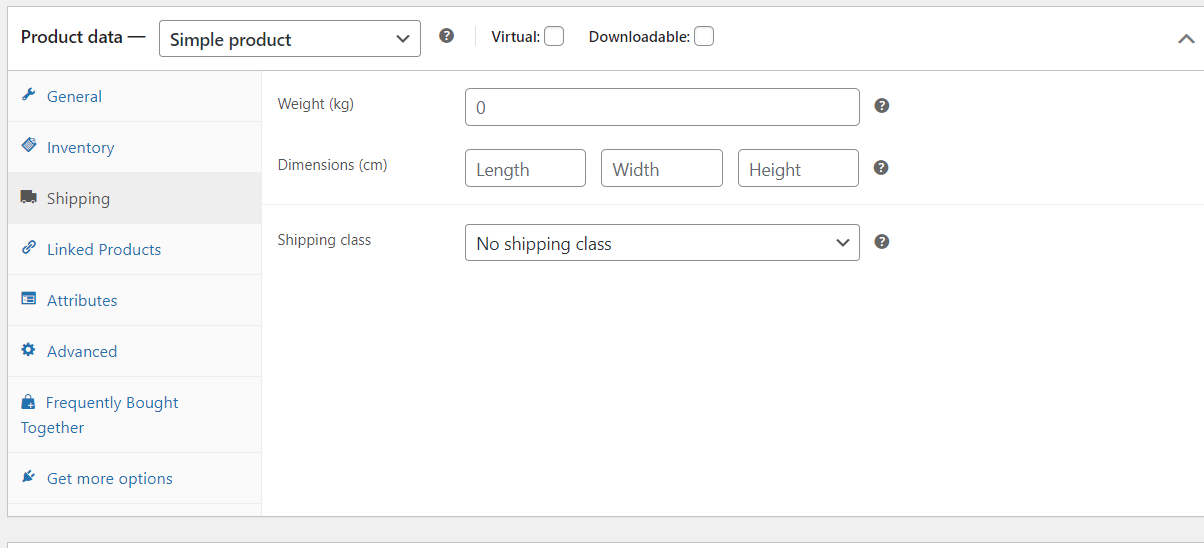
Task: Click the Frequently Bought Together bag icon
Action: point(28,402)
